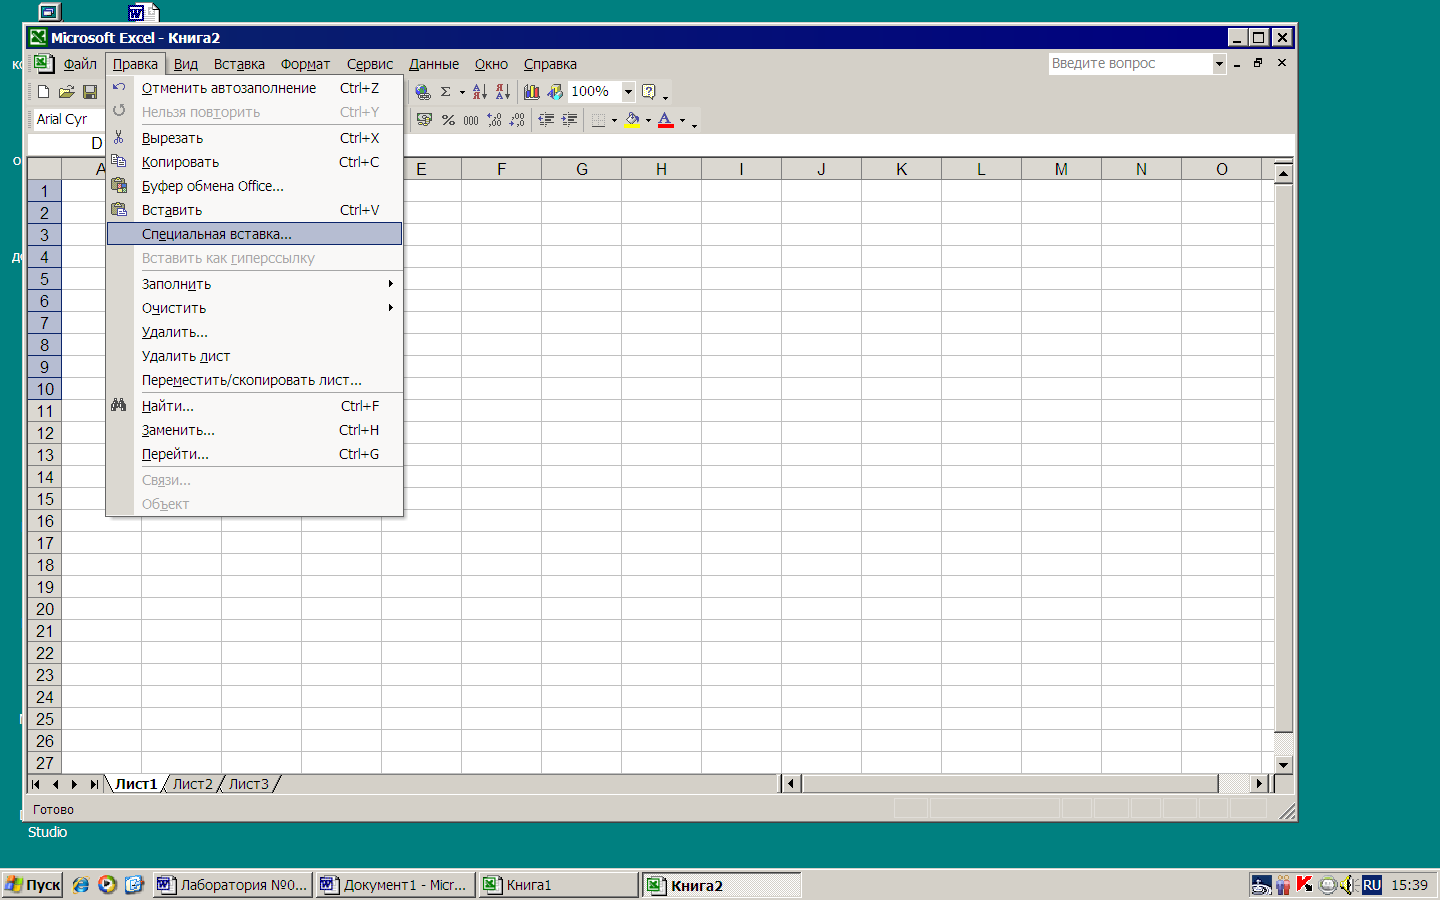Click the volume speaker tray icon
The height and width of the screenshot is (900, 1440).
[x=1348, y=884]
